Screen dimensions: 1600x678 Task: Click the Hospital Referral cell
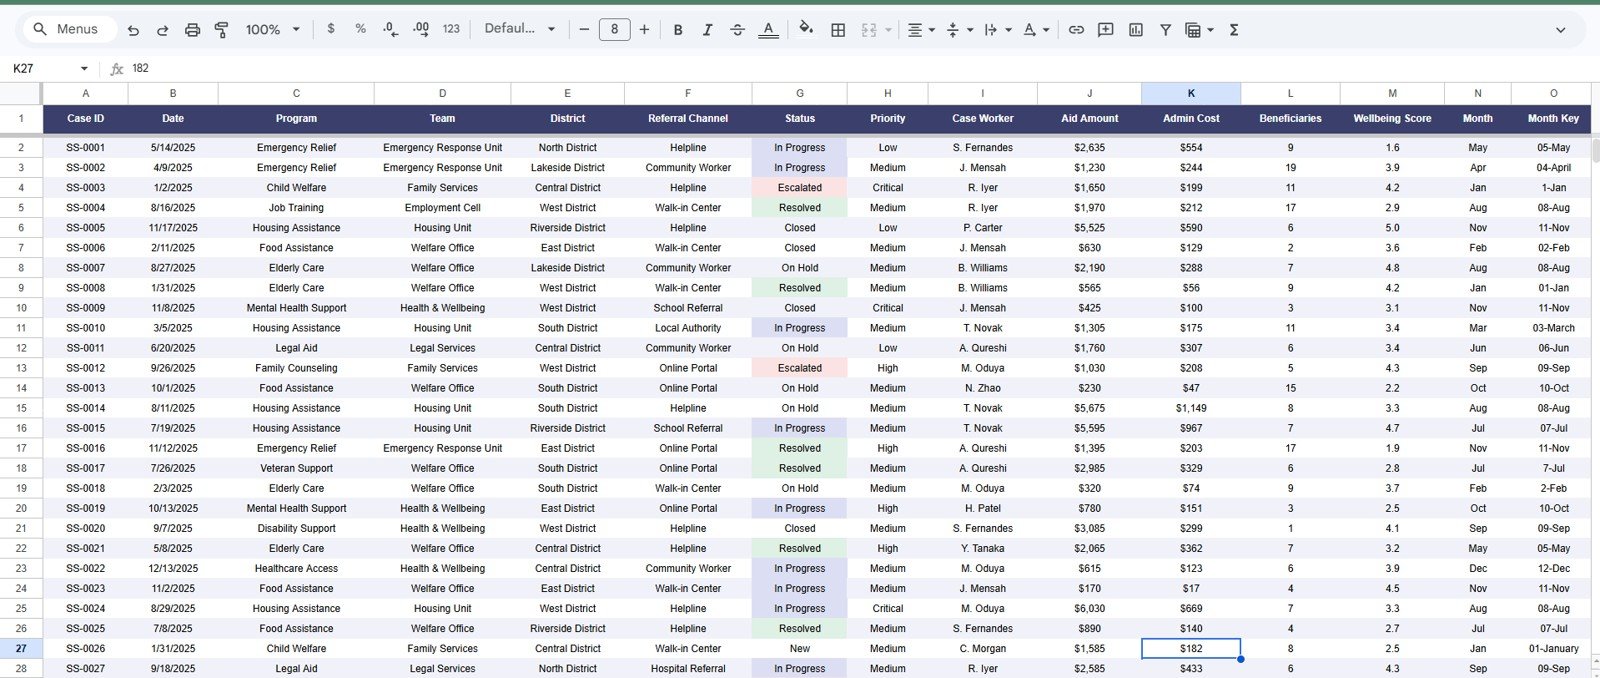pyautogui.click(x=688, y=668)
